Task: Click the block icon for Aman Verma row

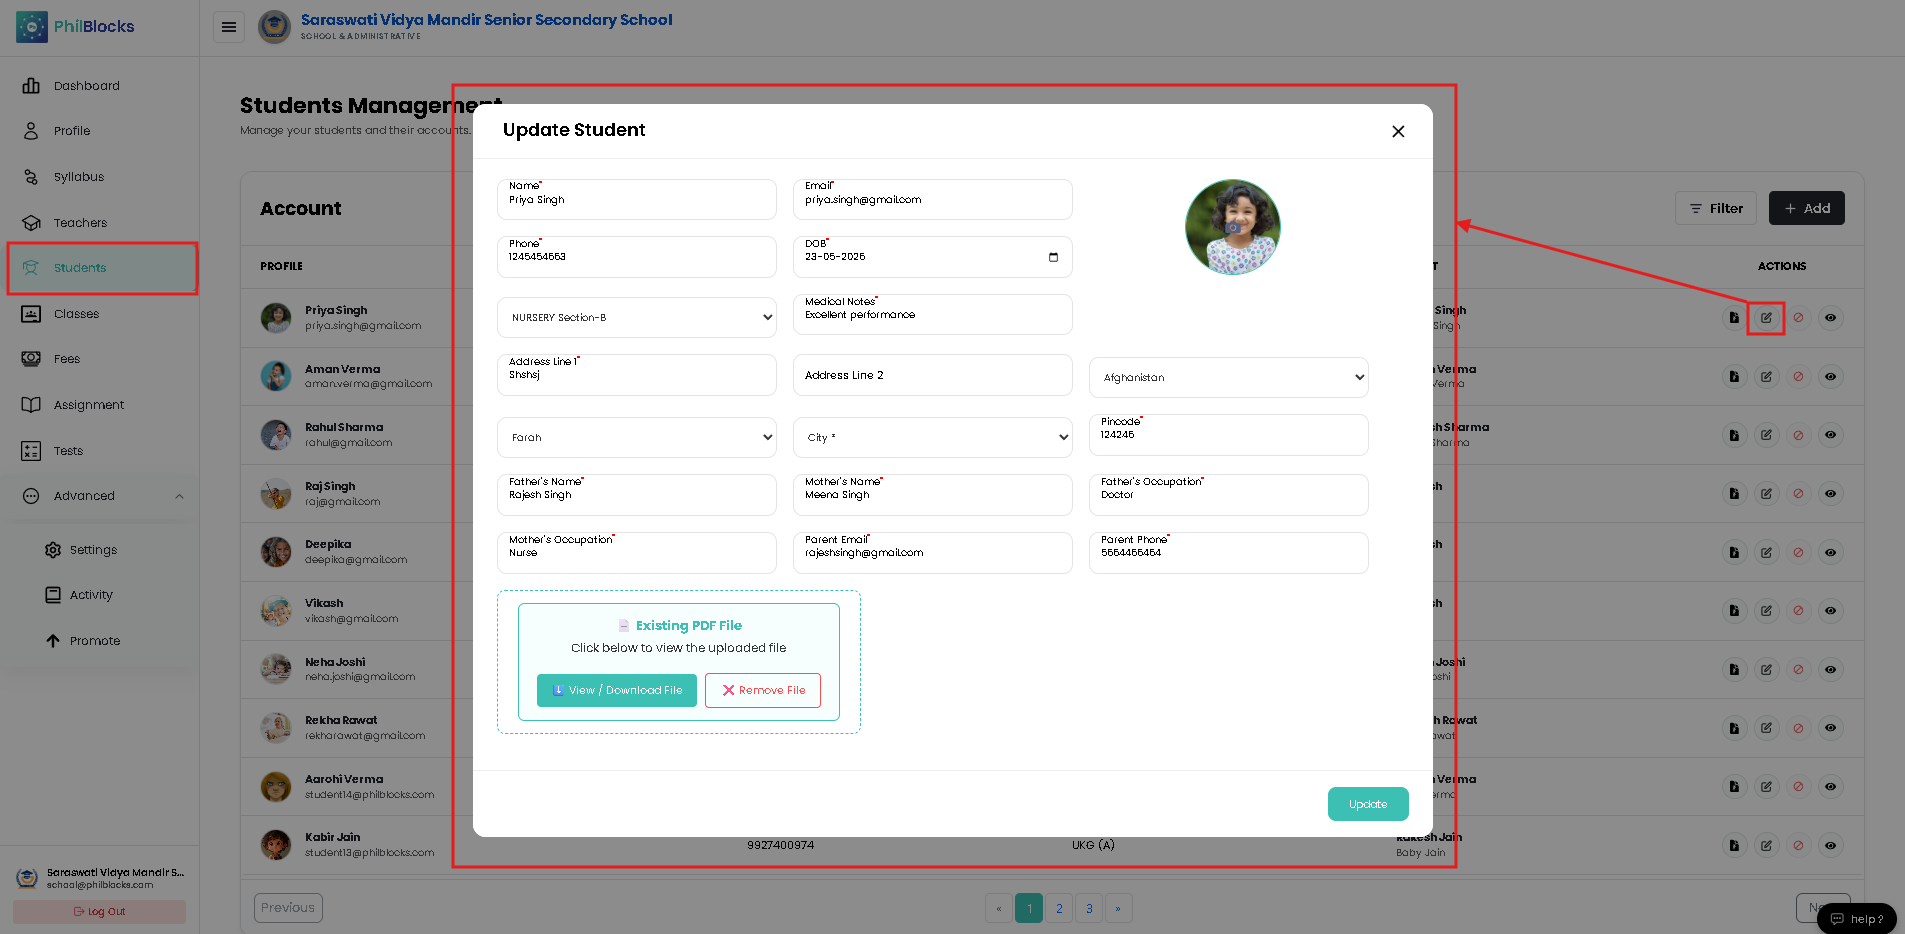Action: 1798,377
